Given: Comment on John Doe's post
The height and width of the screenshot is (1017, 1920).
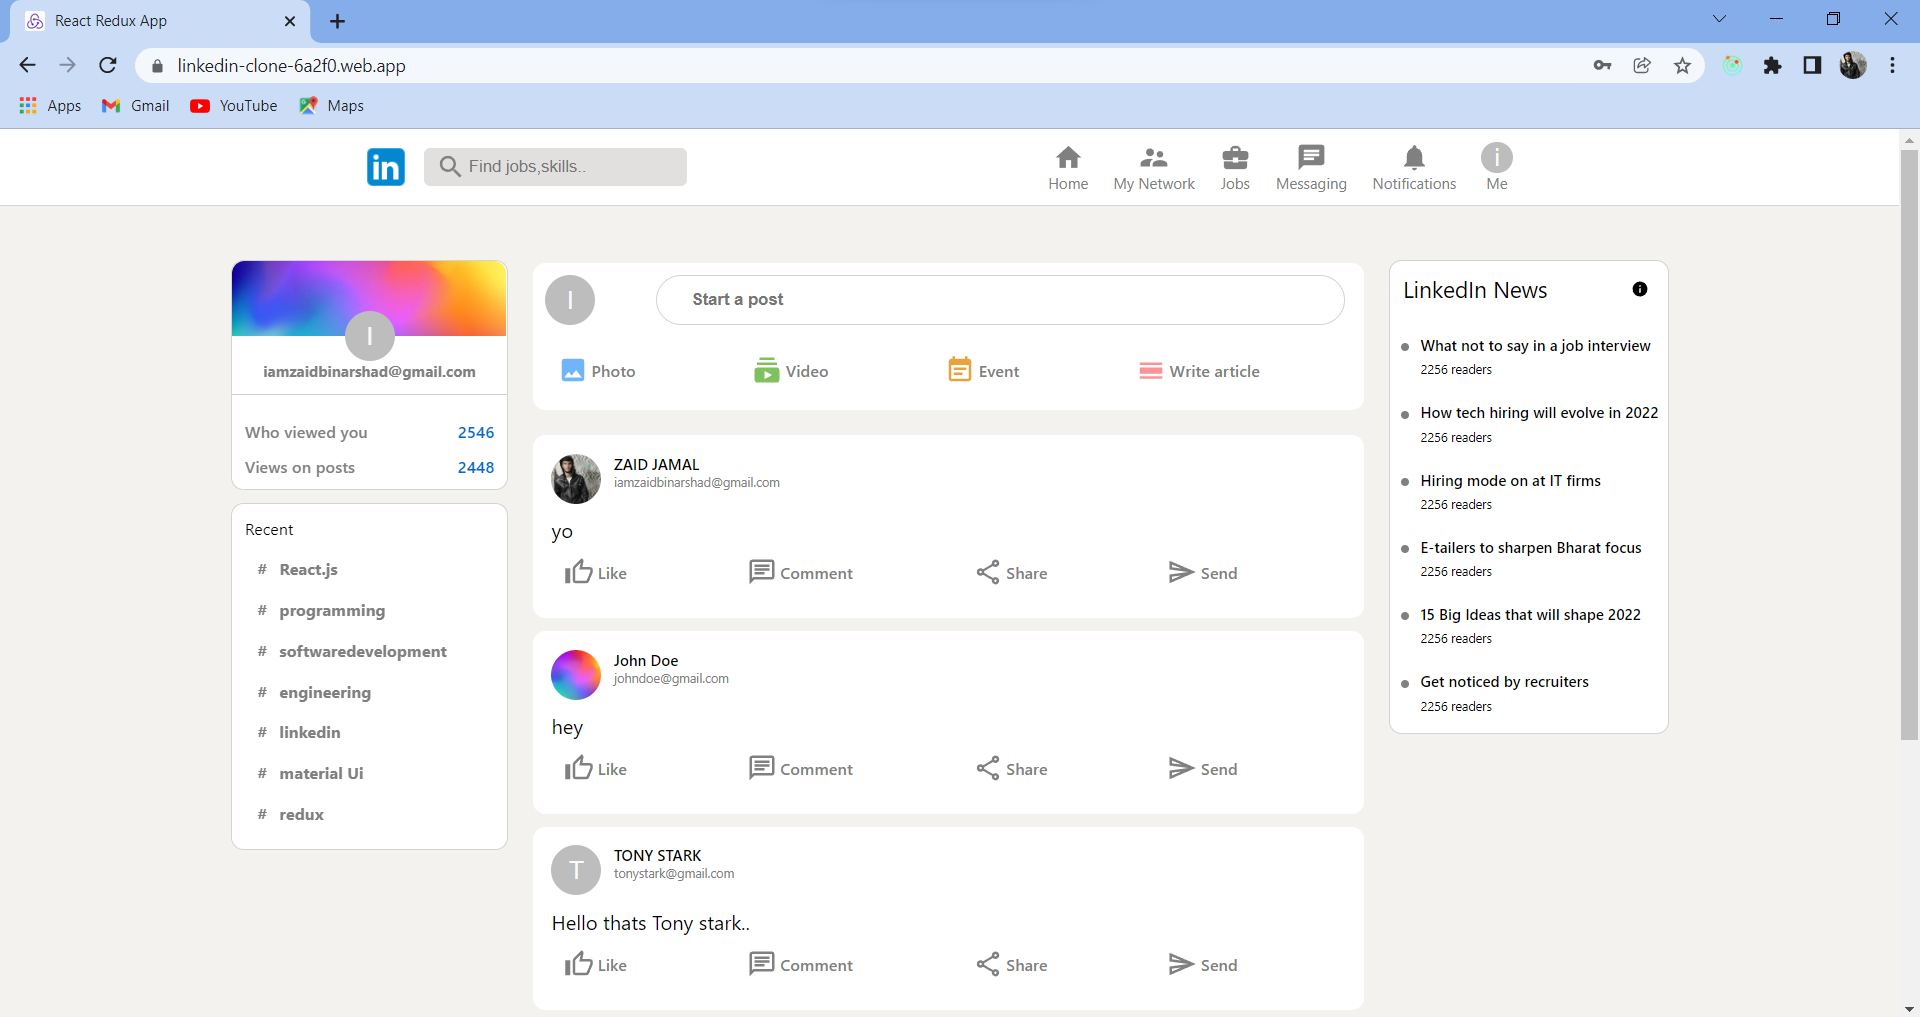Looking at the screenshot, I should tap(801, 769).
